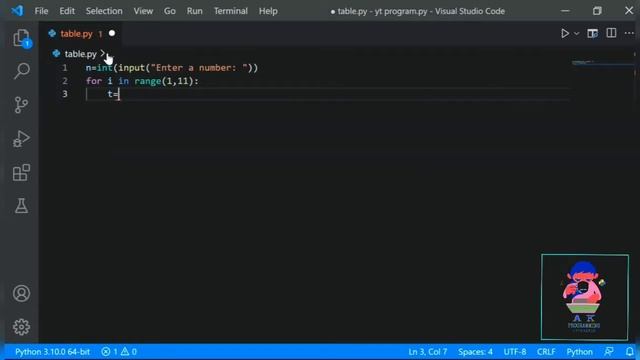Open the Source Control view

(21, 105)
